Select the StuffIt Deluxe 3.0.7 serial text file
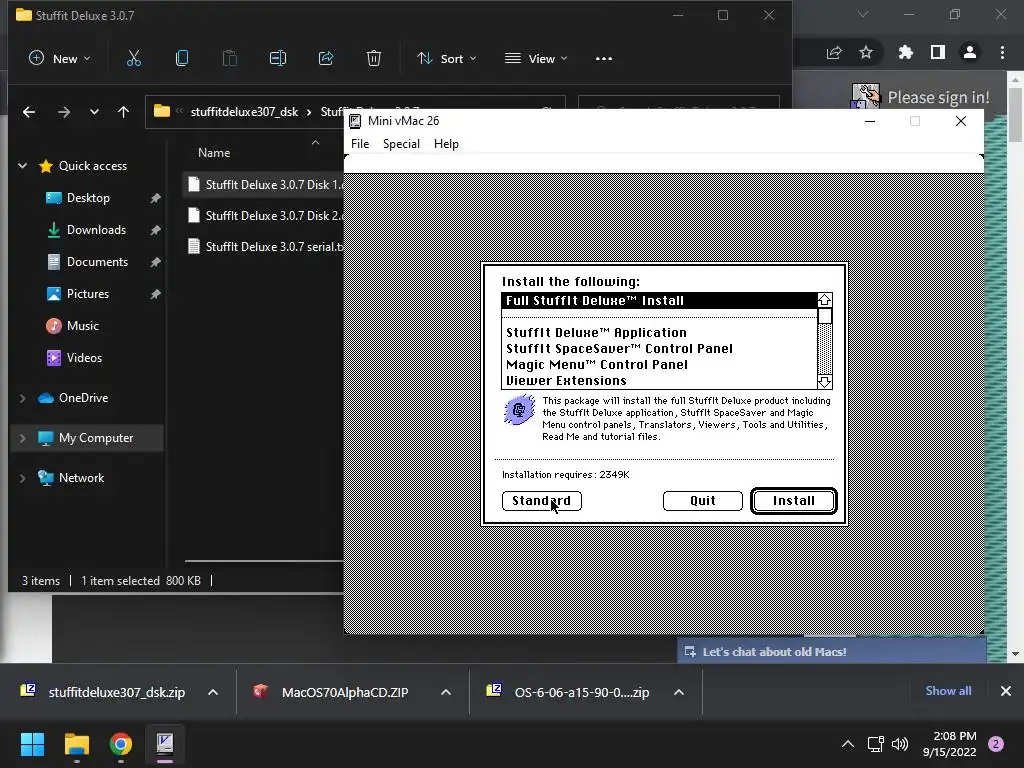Image resolution: width=1024 pixels, height=768 pixels. (x=264, y=247)
